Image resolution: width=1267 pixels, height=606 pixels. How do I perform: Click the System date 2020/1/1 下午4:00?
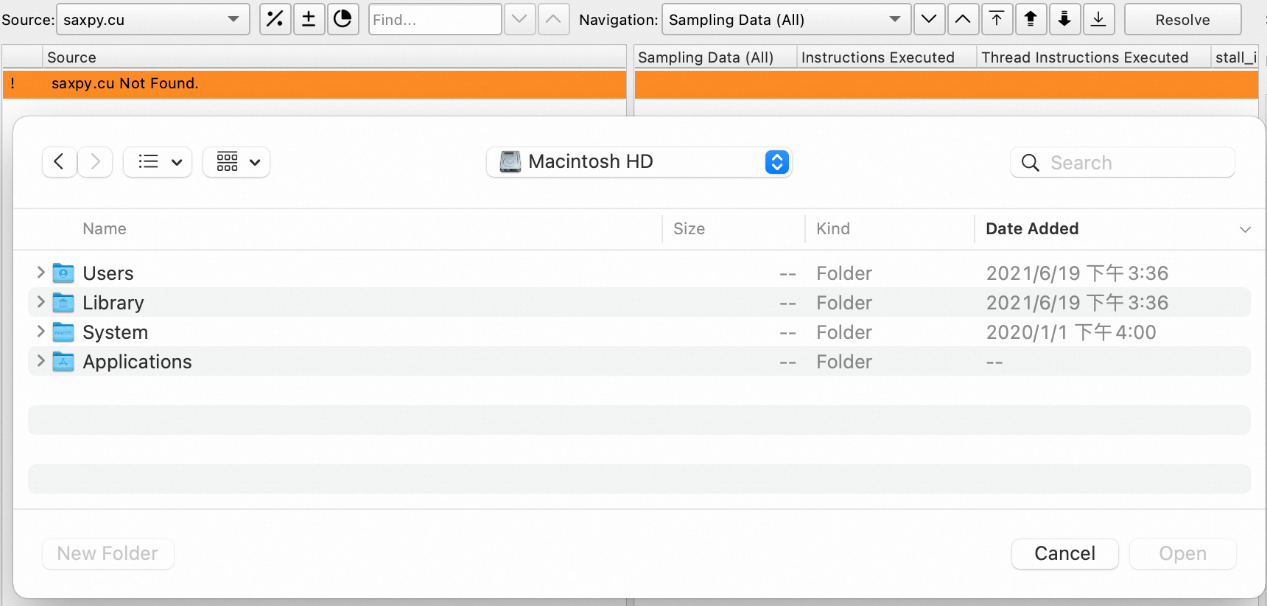point(1071,332)
